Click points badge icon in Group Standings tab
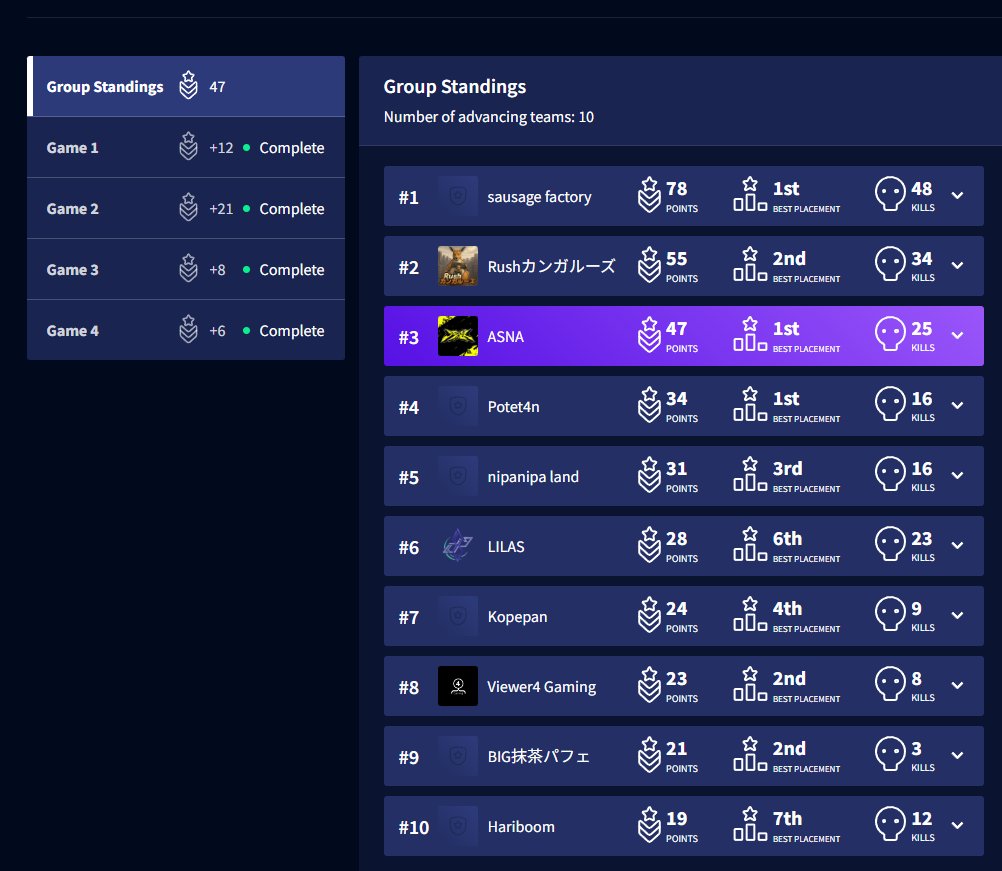Screen dimensions: 1002x871 188,85
